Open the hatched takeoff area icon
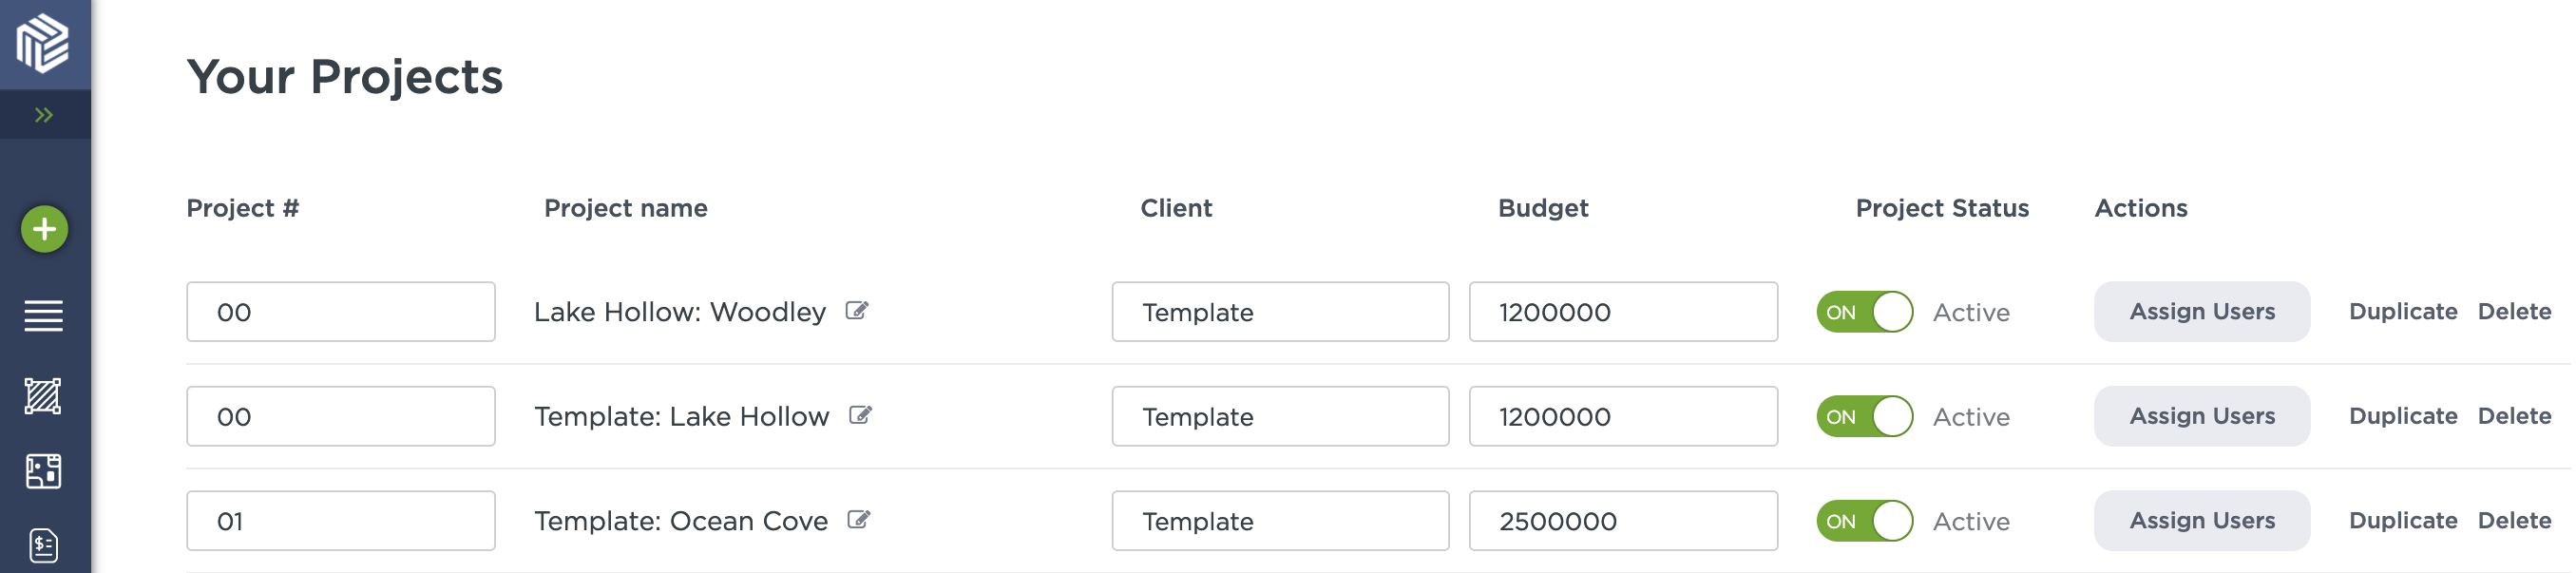The image size is (2576, 573). (44, 396)
